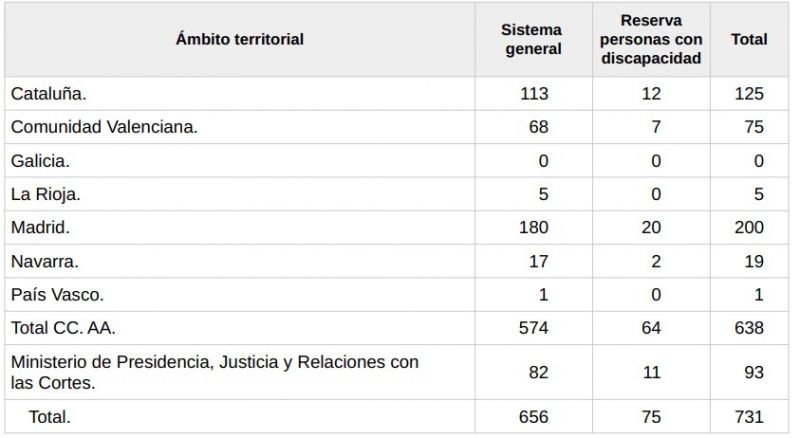Image resolution: width=800 pixels, height=438 pixels.
Task: Select Total CC. AA. value 574
Action: 534,328
